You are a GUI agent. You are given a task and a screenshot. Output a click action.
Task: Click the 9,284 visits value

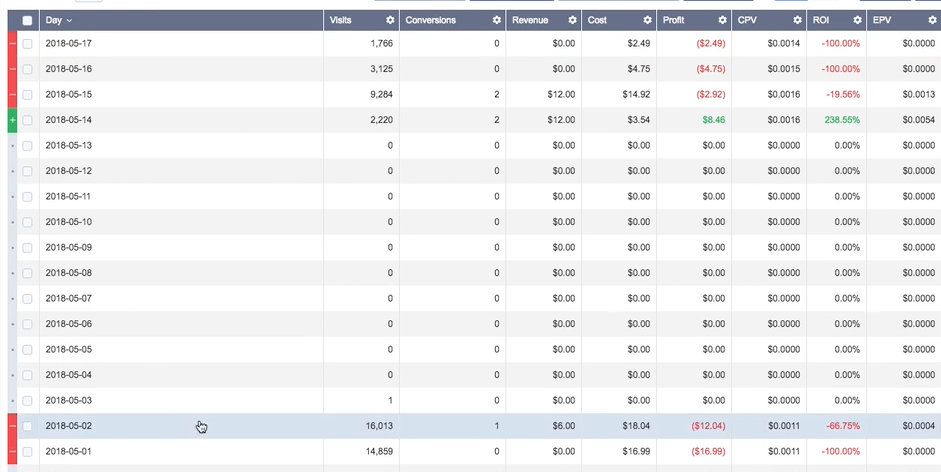pos(382,95)
